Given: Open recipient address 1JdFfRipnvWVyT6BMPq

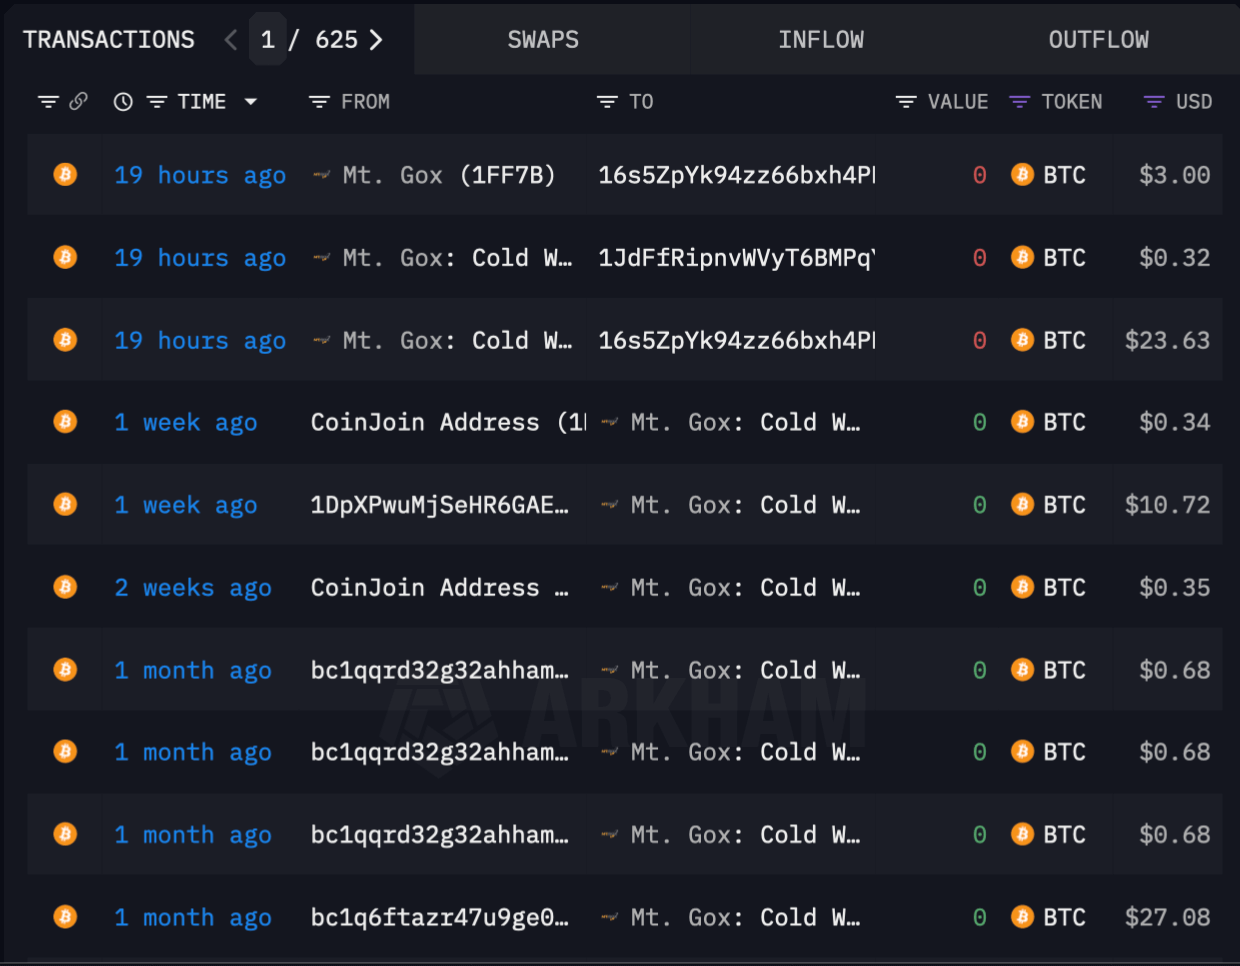Looking at the screenshot, I should 736,258.
